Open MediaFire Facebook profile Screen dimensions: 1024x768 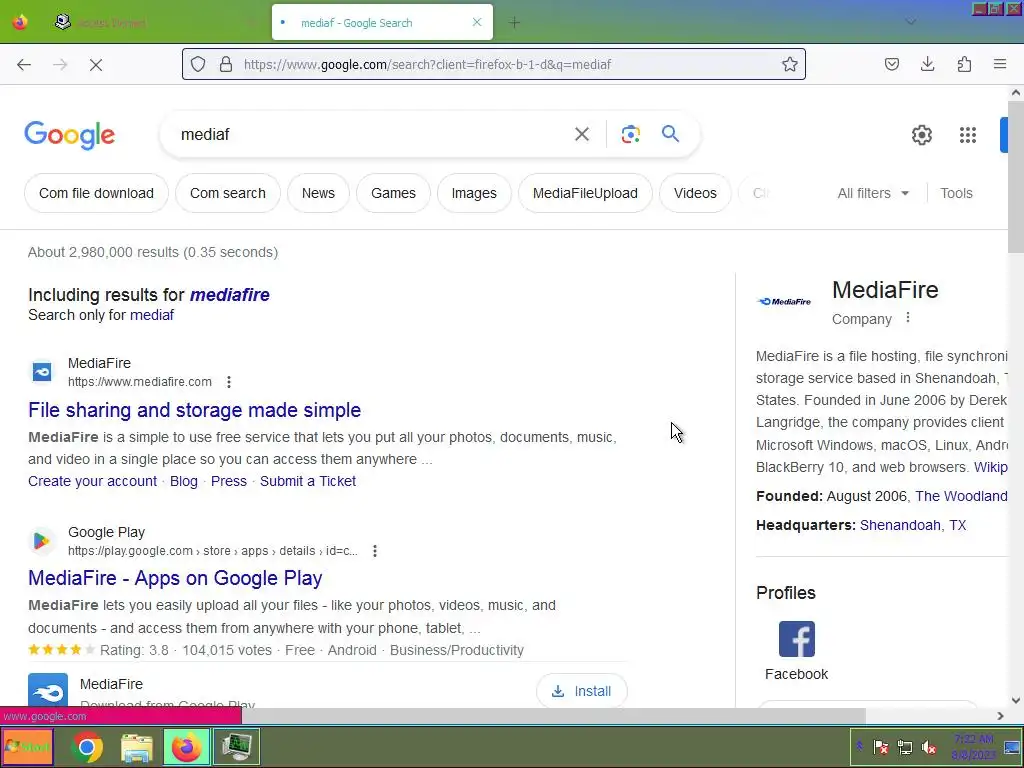tap(796, 651)
